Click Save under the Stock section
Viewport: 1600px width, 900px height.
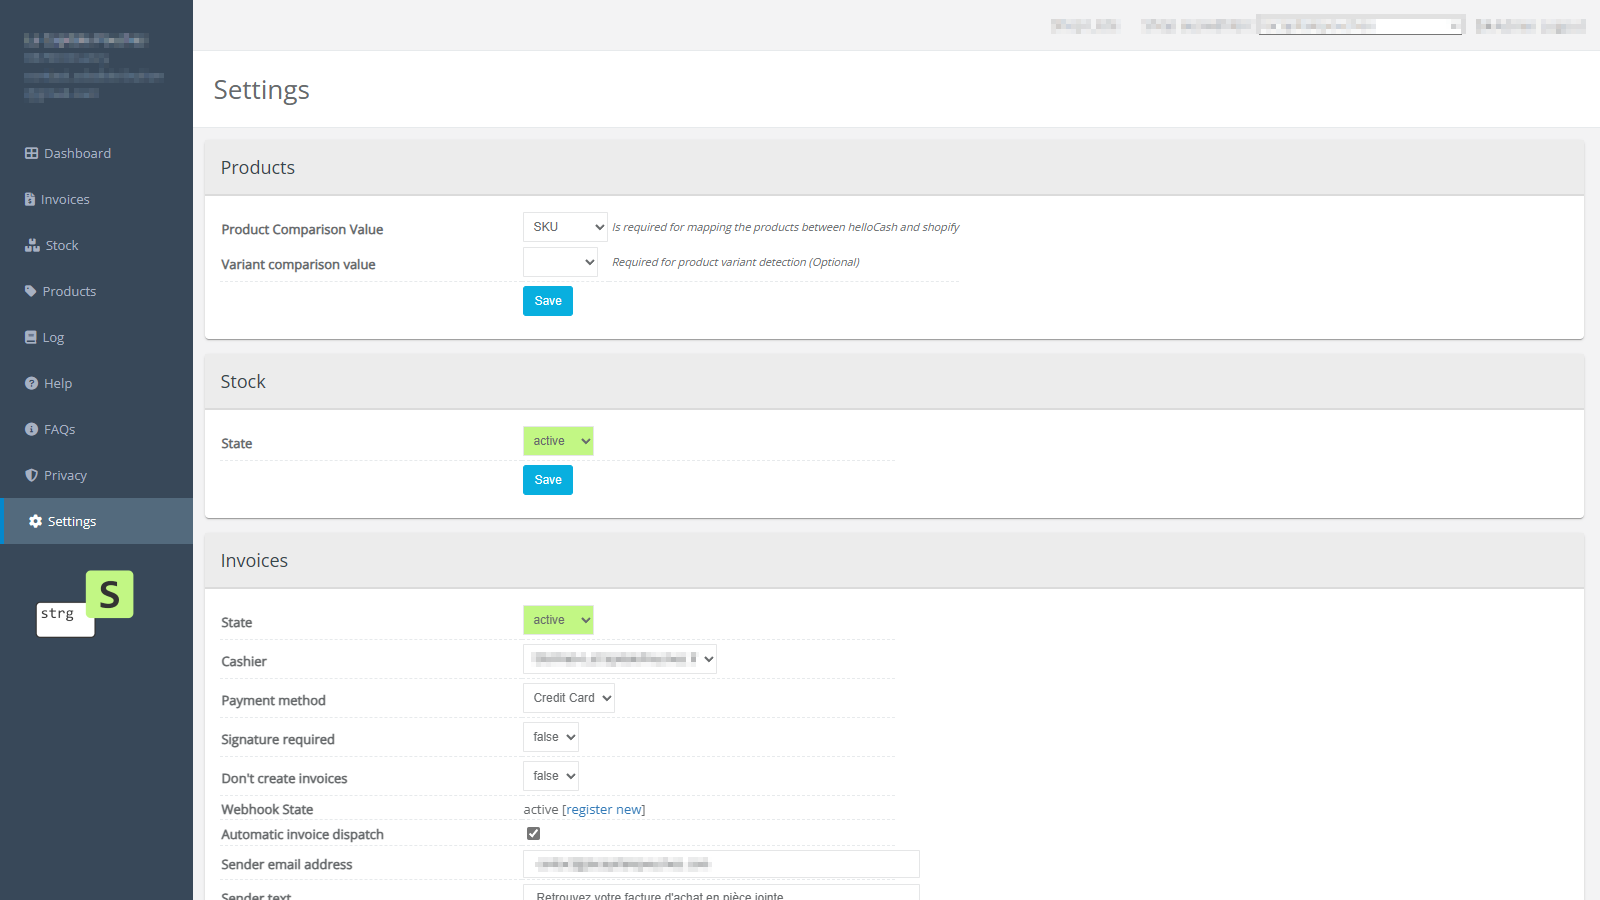547,479
